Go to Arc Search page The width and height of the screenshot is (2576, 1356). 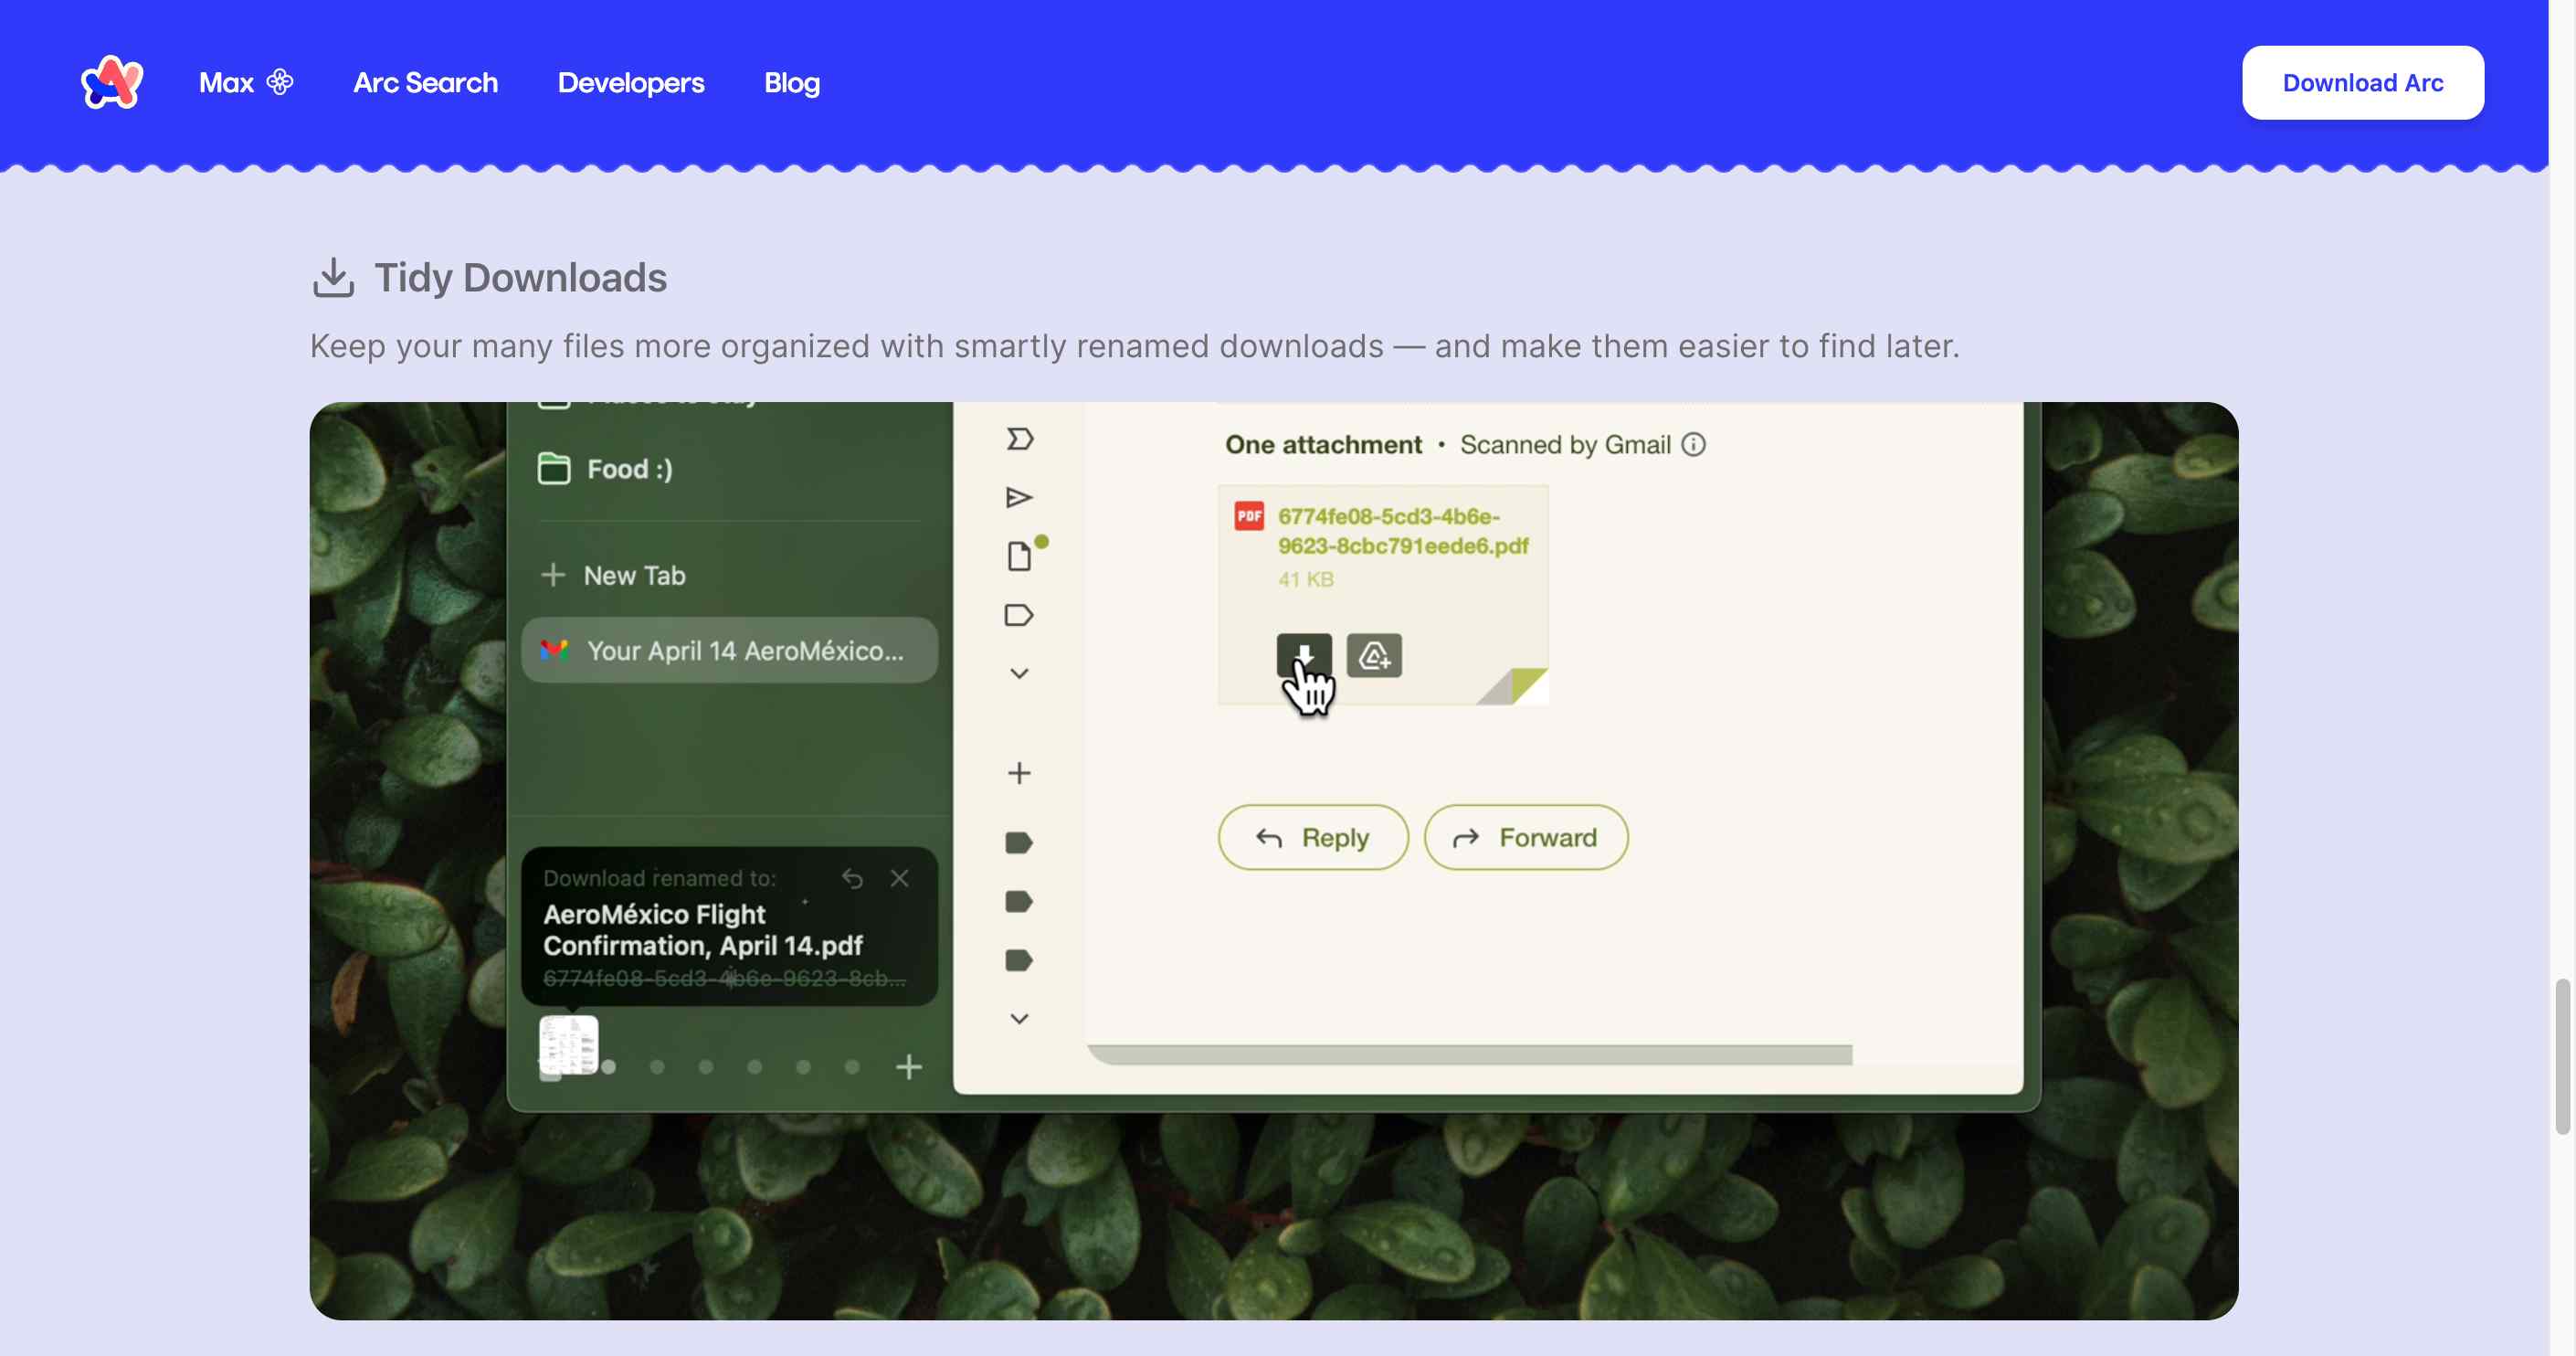pyautogui.click(x=425, y=82)
